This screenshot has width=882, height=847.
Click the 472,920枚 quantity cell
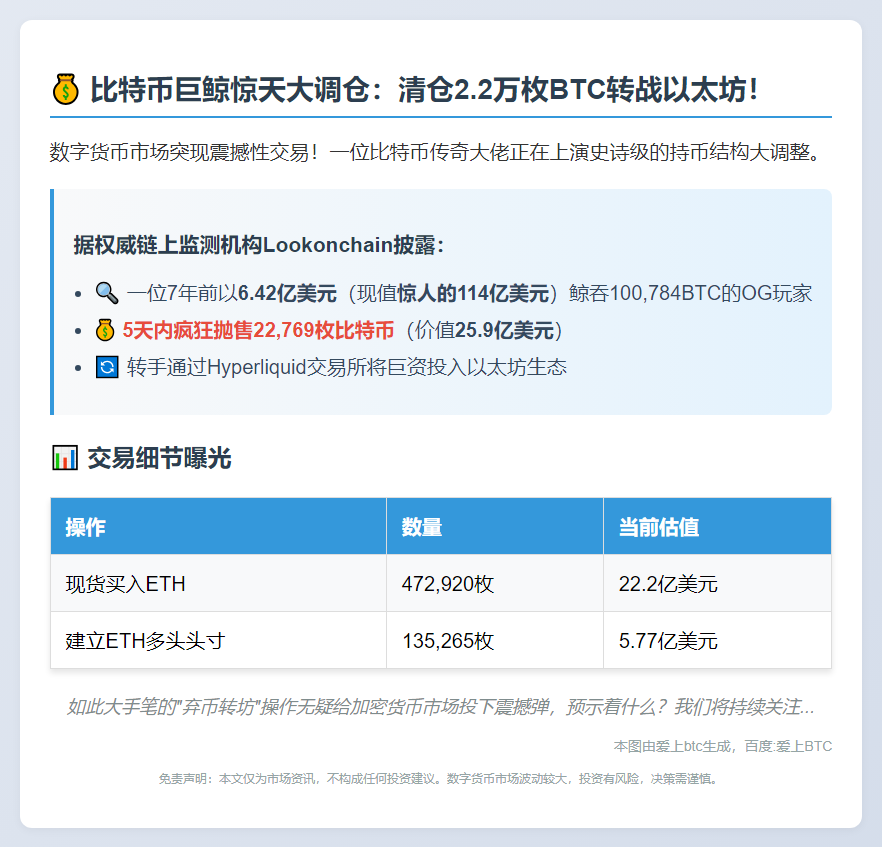447,583
